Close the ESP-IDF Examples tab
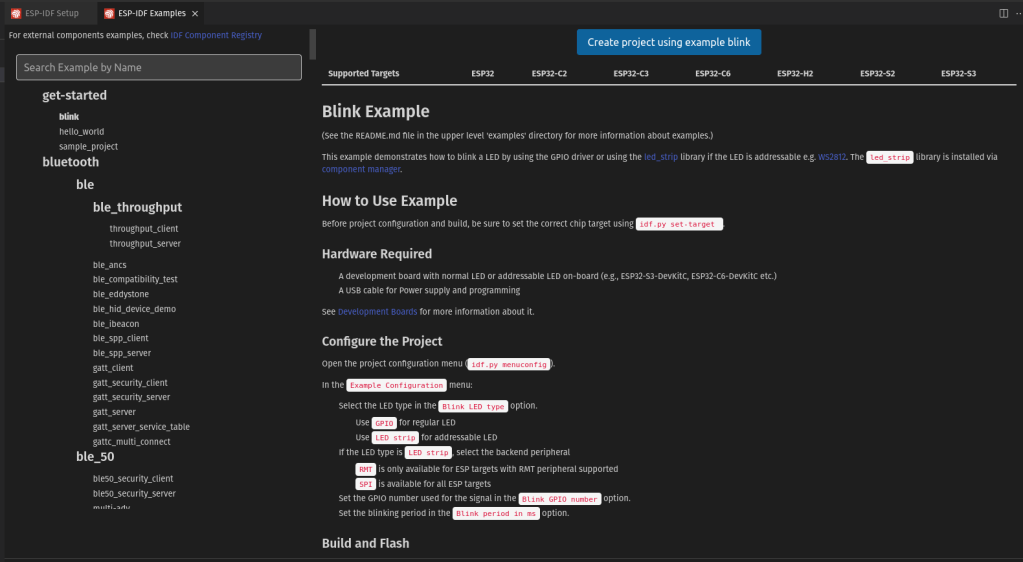The height and width of the screenshot is (562, 1023). 196,14
